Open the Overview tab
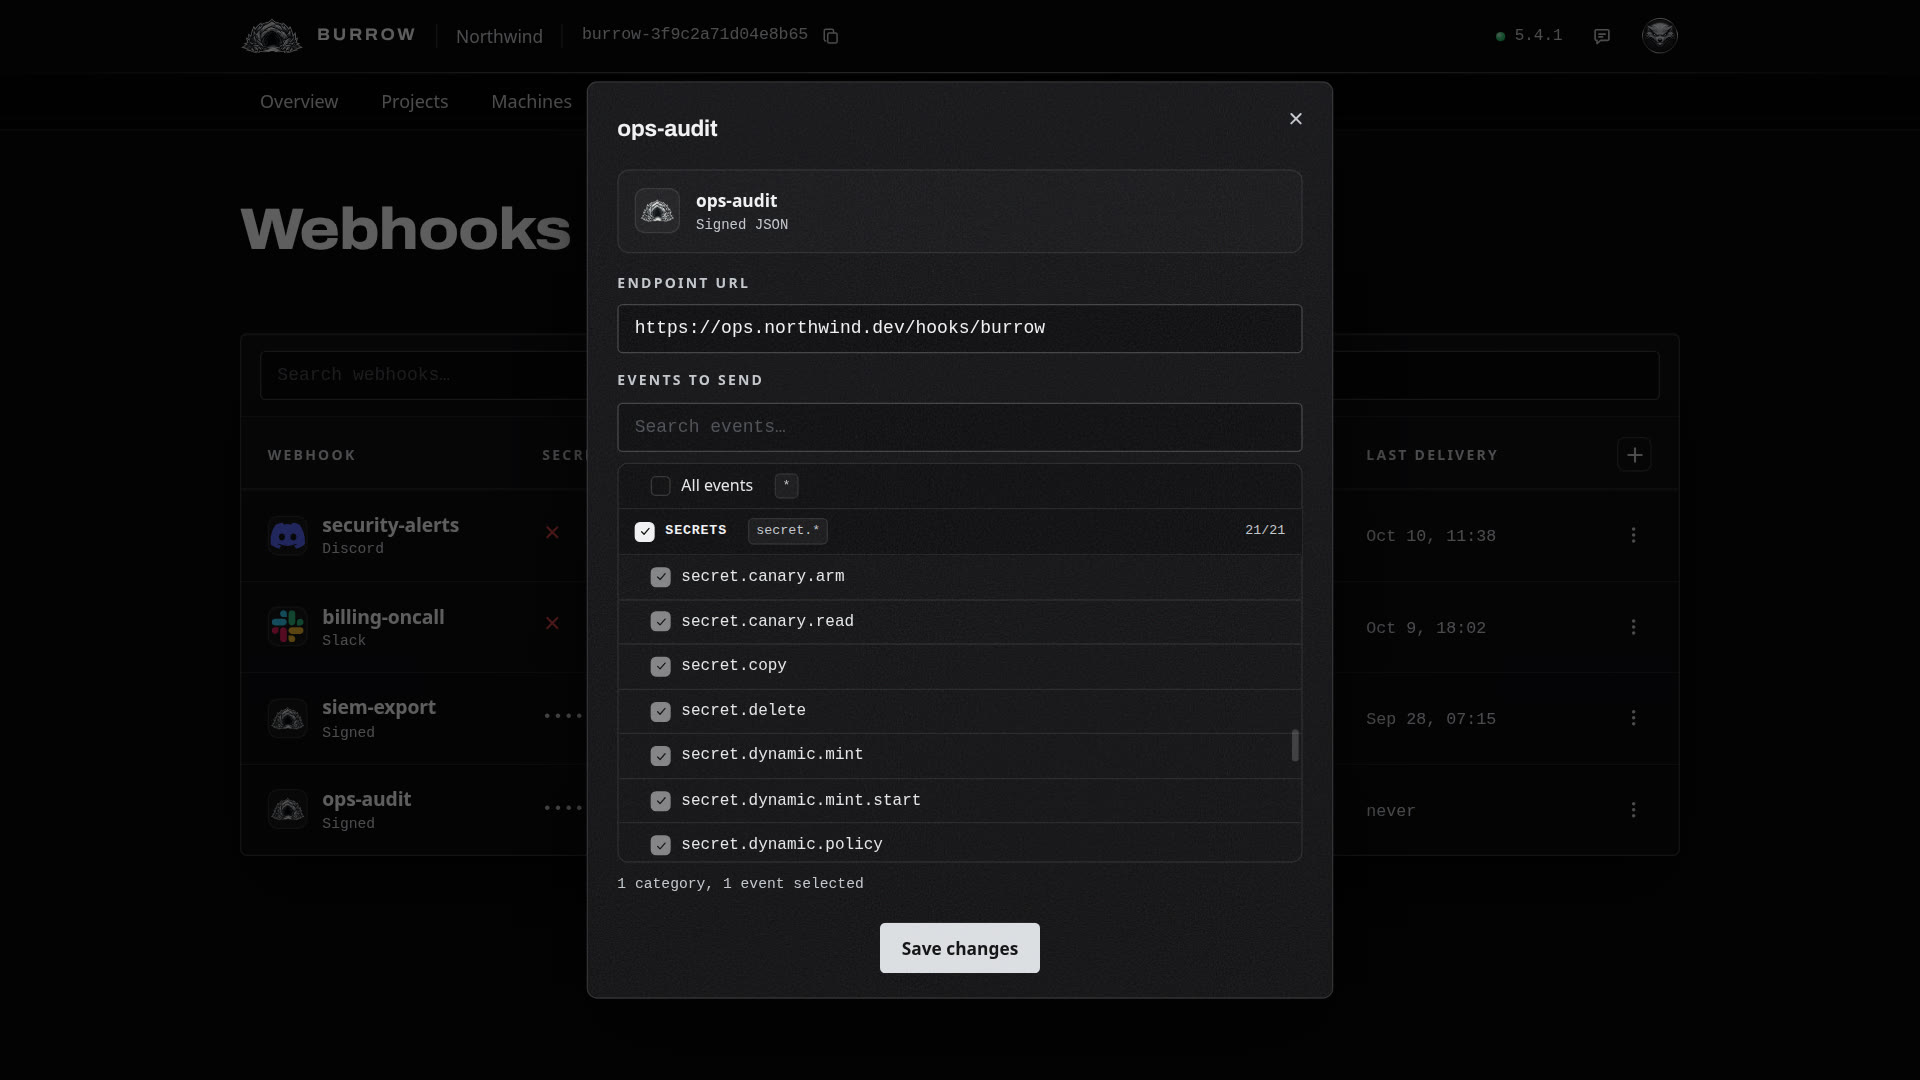The width and height of the screenshot is (1920, 1080). (x=299, y=101)
